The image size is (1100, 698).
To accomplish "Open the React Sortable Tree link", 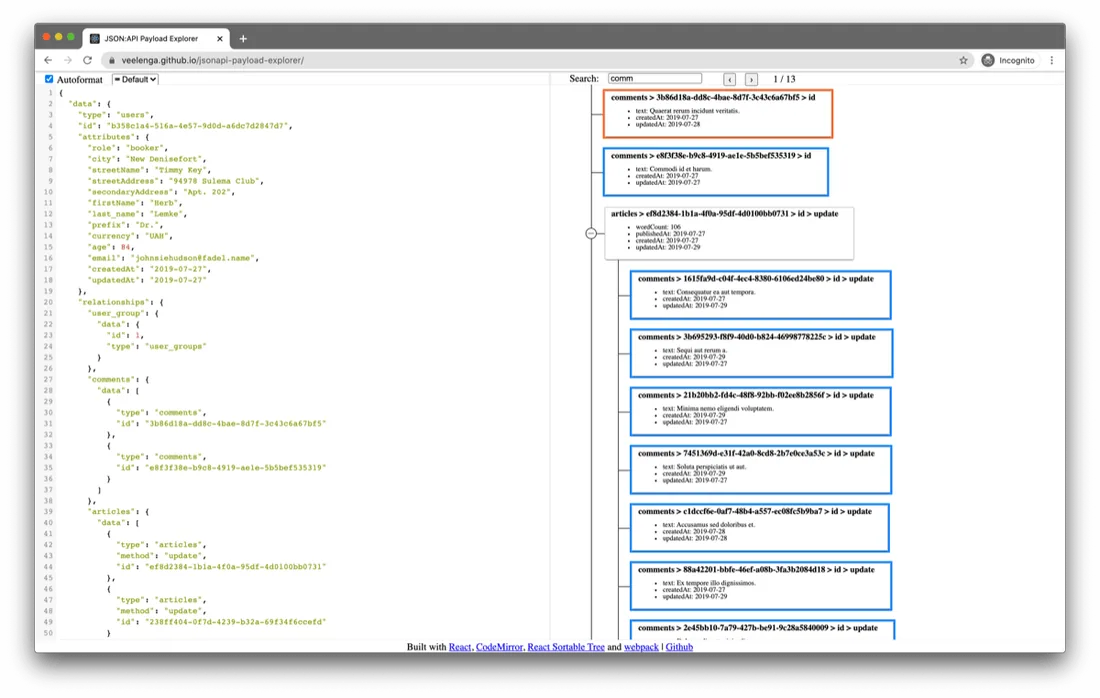I will (565, 647).
